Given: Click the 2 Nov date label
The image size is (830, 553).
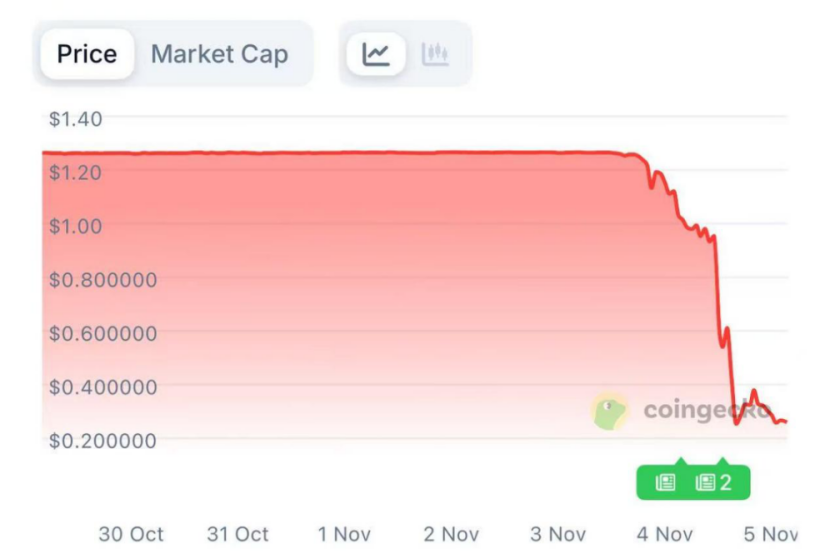Looking at the screenshot, I should click(x=451, y=534).
